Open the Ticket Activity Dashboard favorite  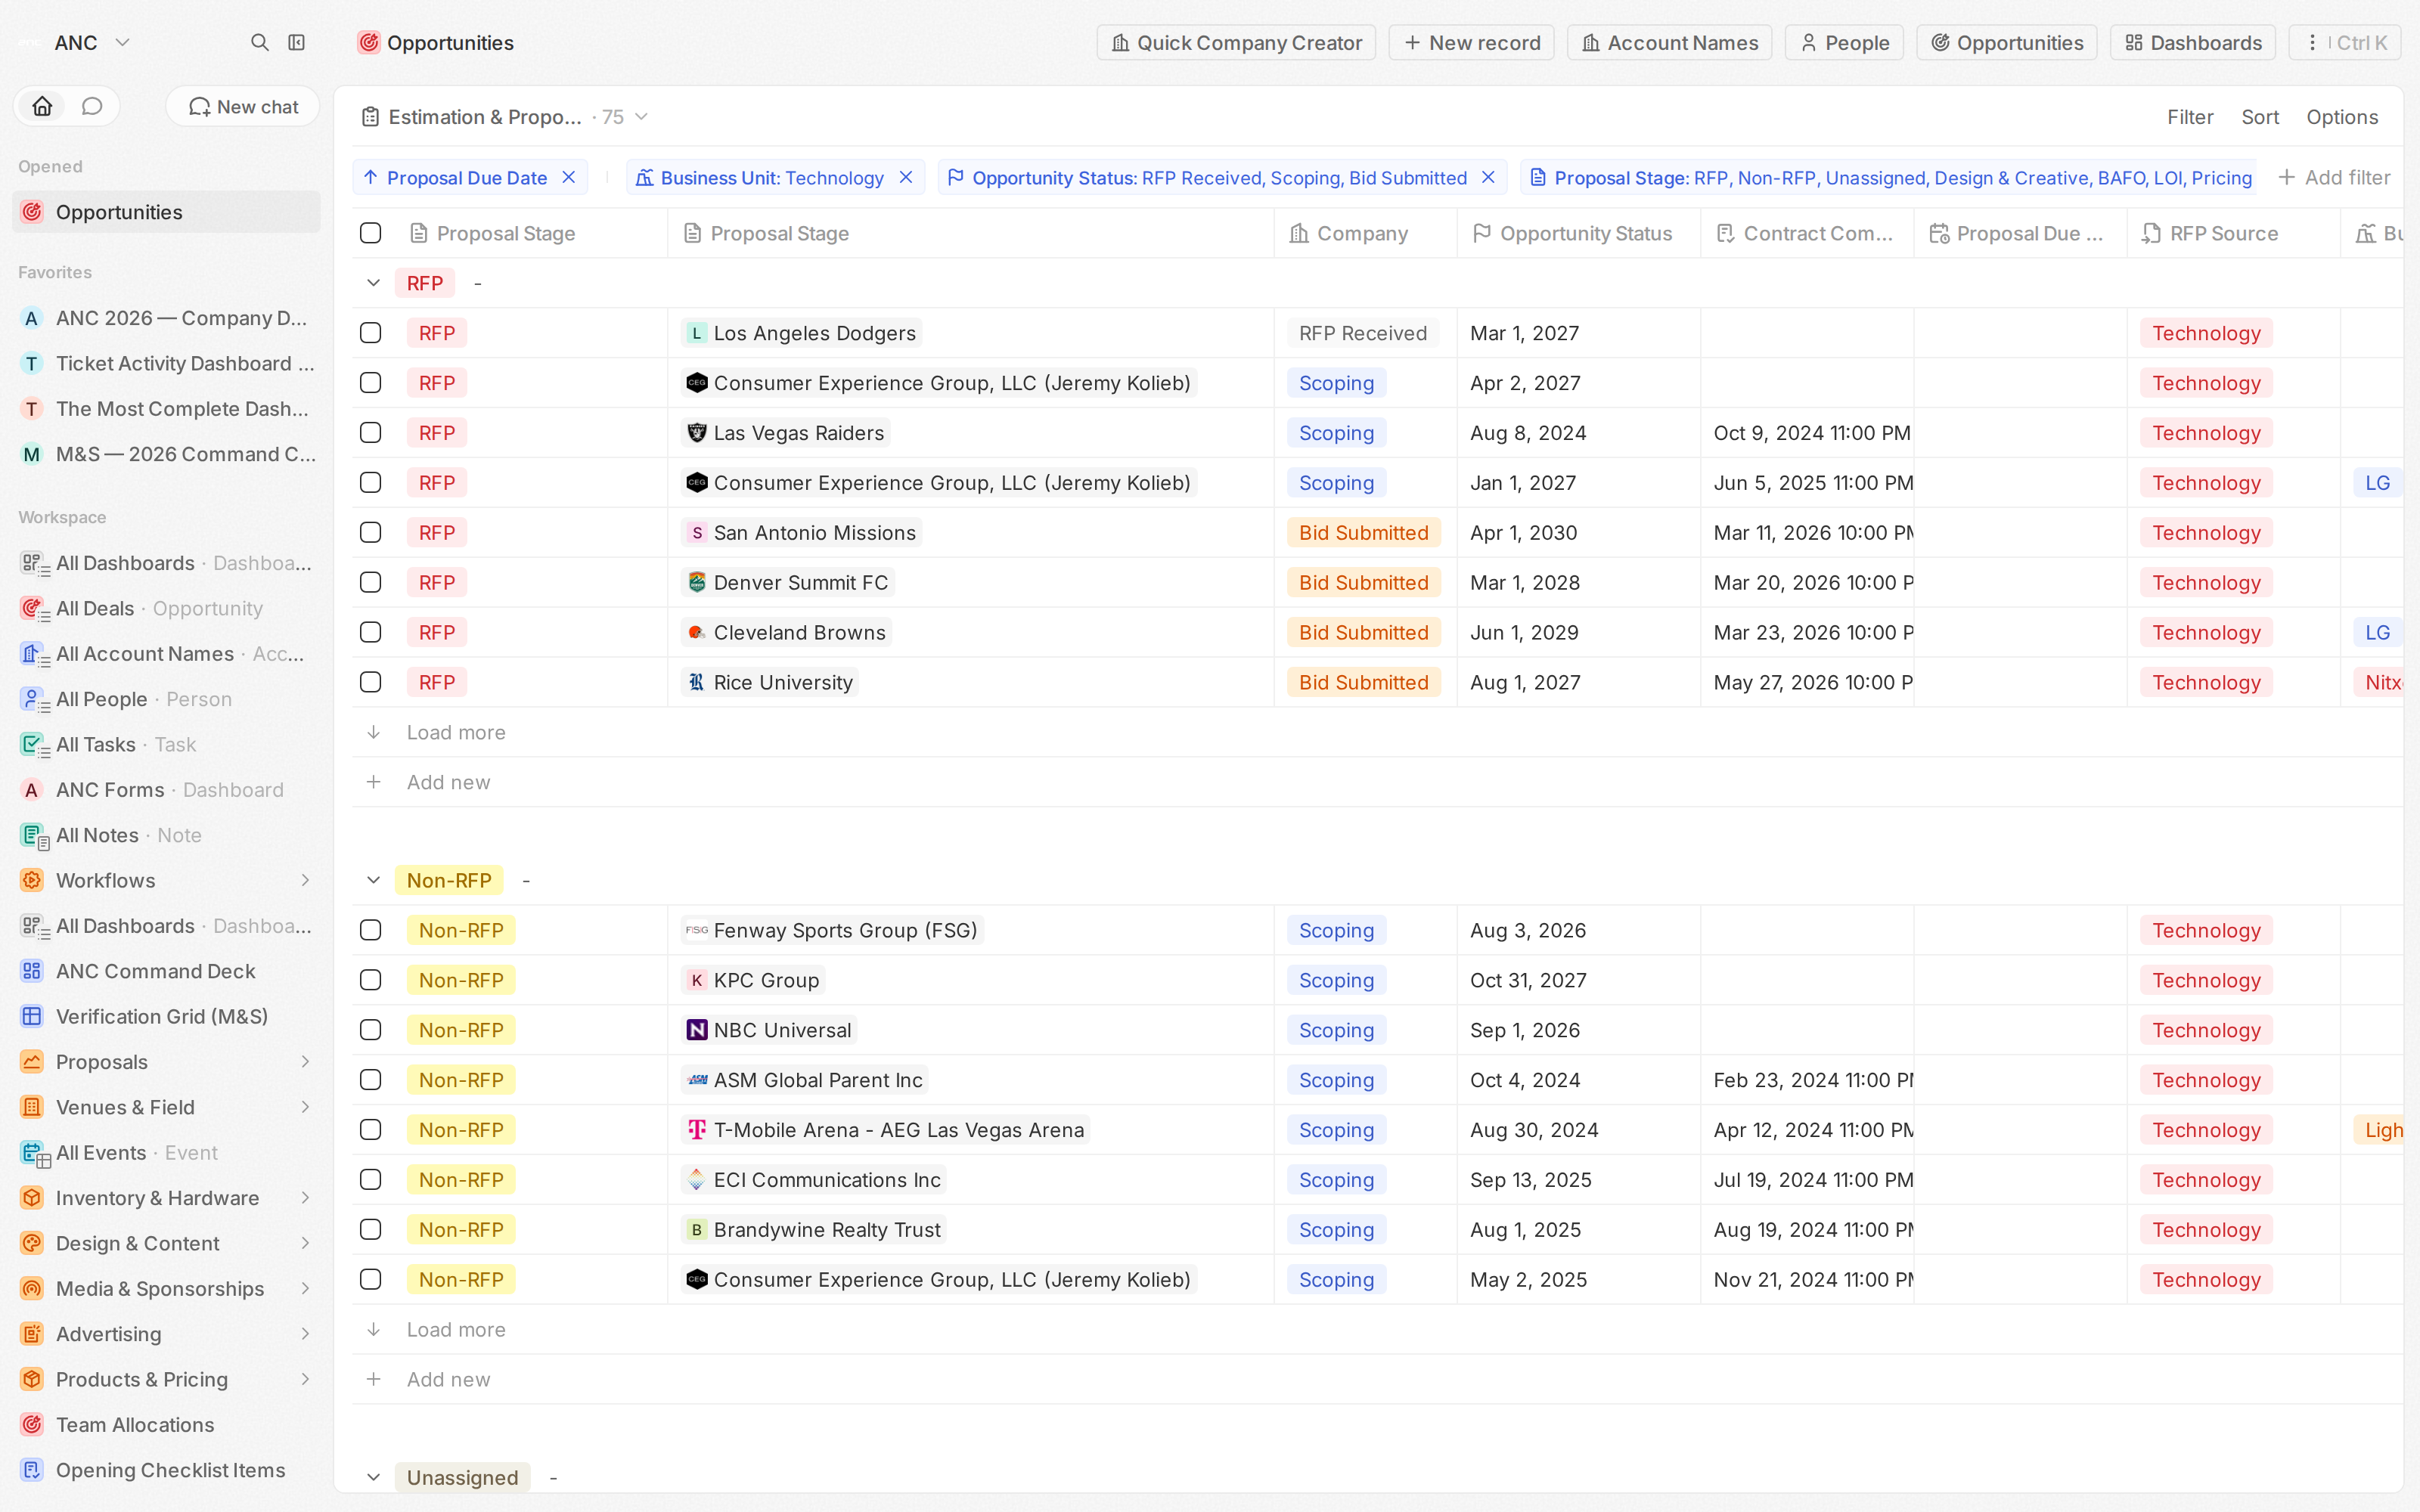point(166,363)
